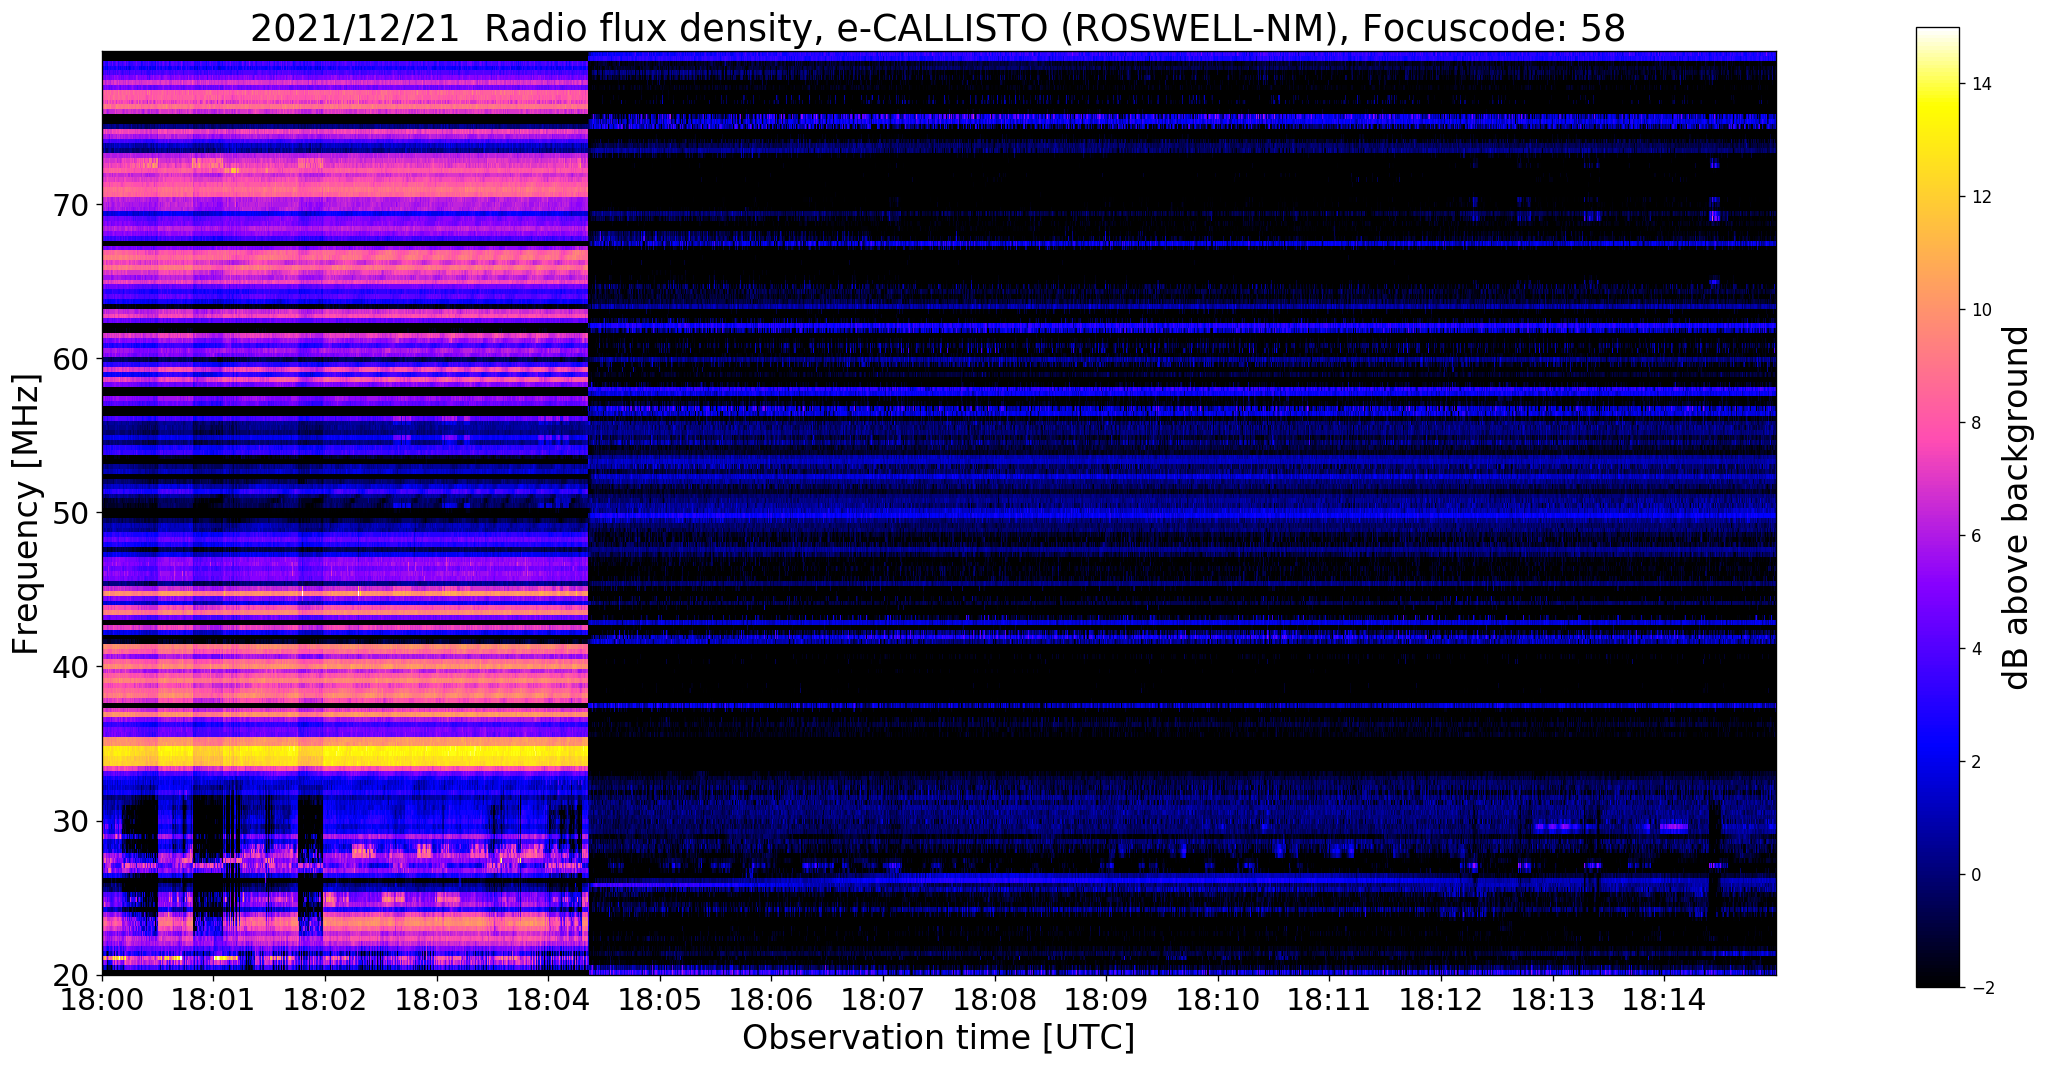
Task: Click the colorbar tick label −2
Action: point(1981,988)
